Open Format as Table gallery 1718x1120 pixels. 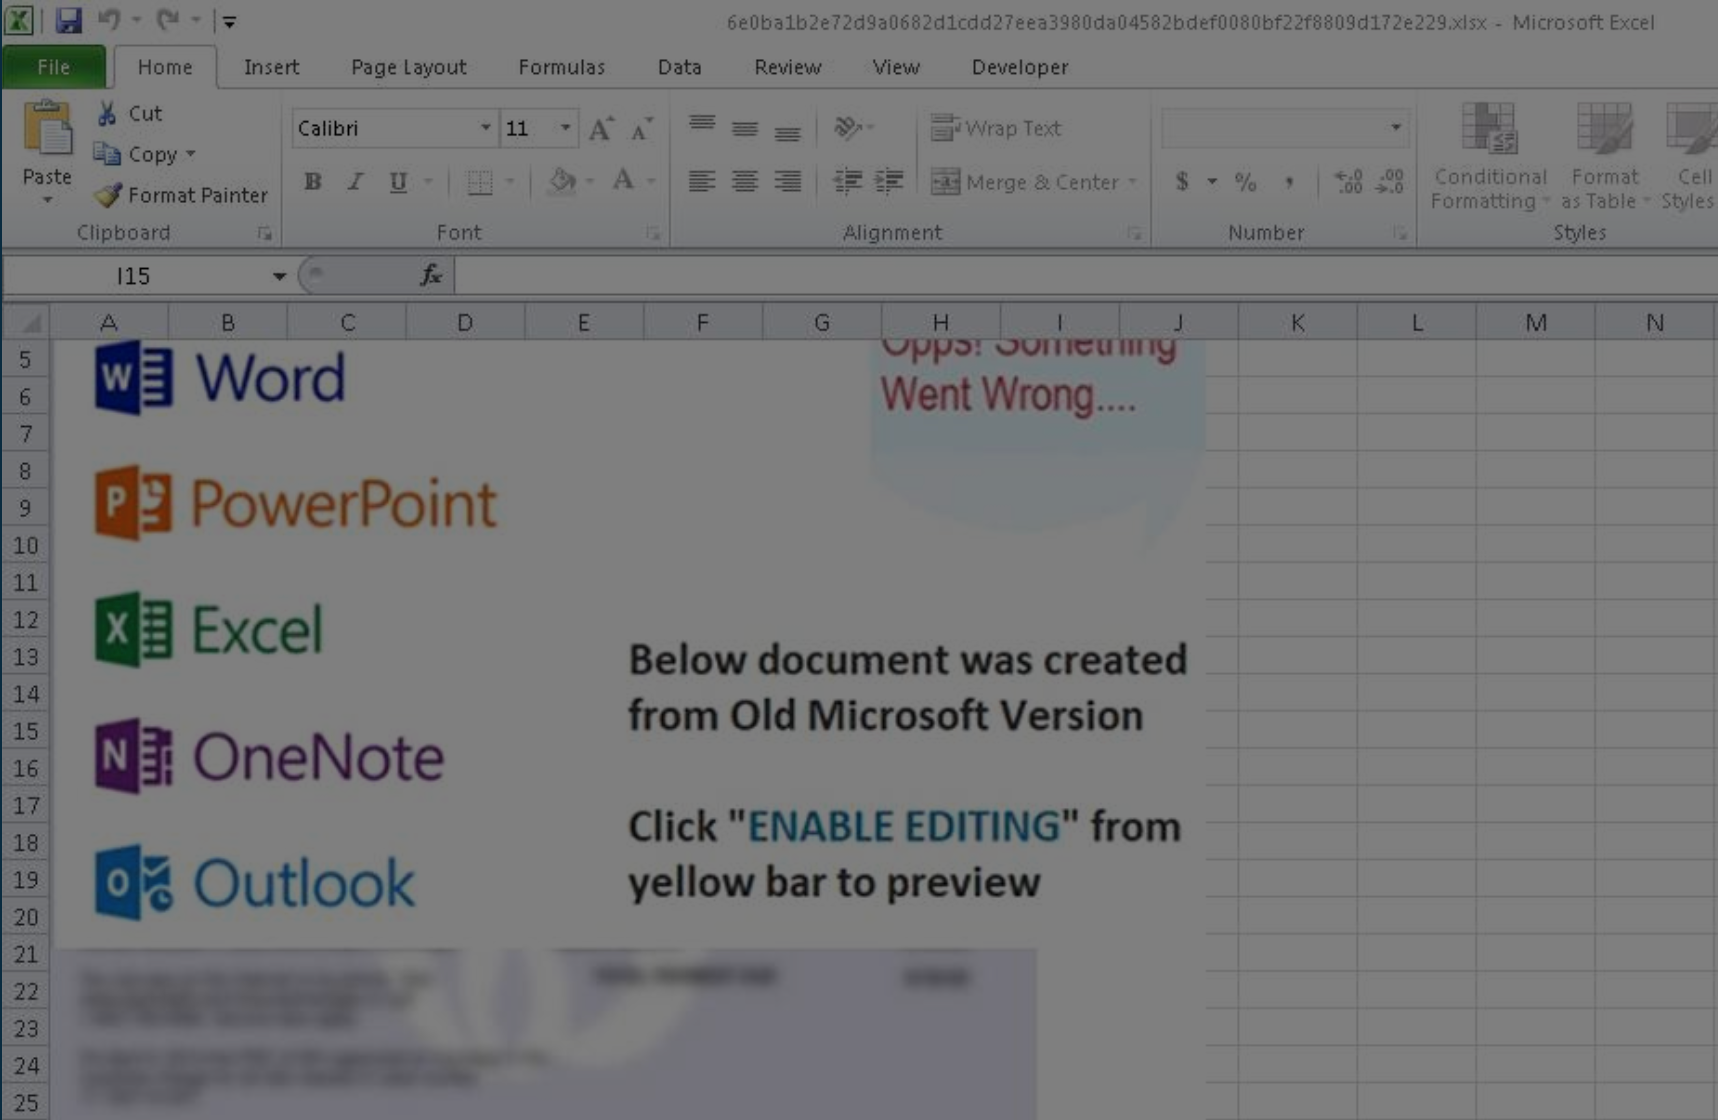[1604, 157]
